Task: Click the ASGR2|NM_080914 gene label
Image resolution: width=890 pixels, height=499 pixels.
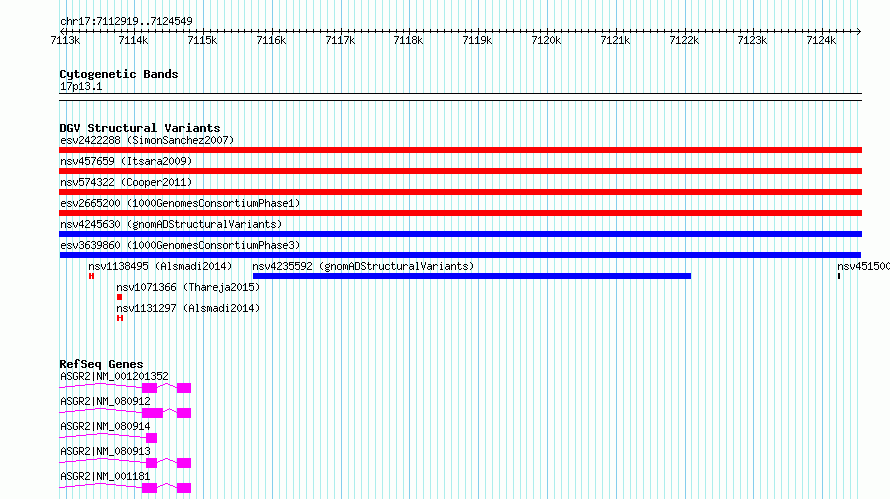Action: (105, 426)
